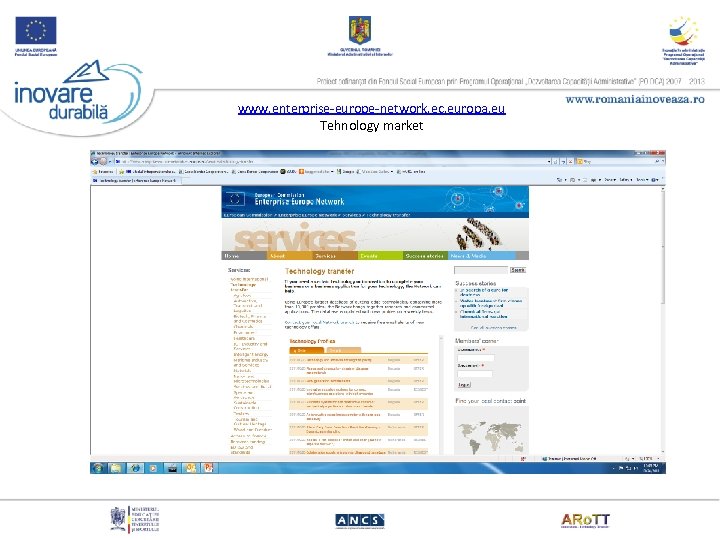Image resolution: width=720 pixels, height=540 pixels.
Task: Click the ARoTT logo at the bottom
Action: [x=585, y=520]
